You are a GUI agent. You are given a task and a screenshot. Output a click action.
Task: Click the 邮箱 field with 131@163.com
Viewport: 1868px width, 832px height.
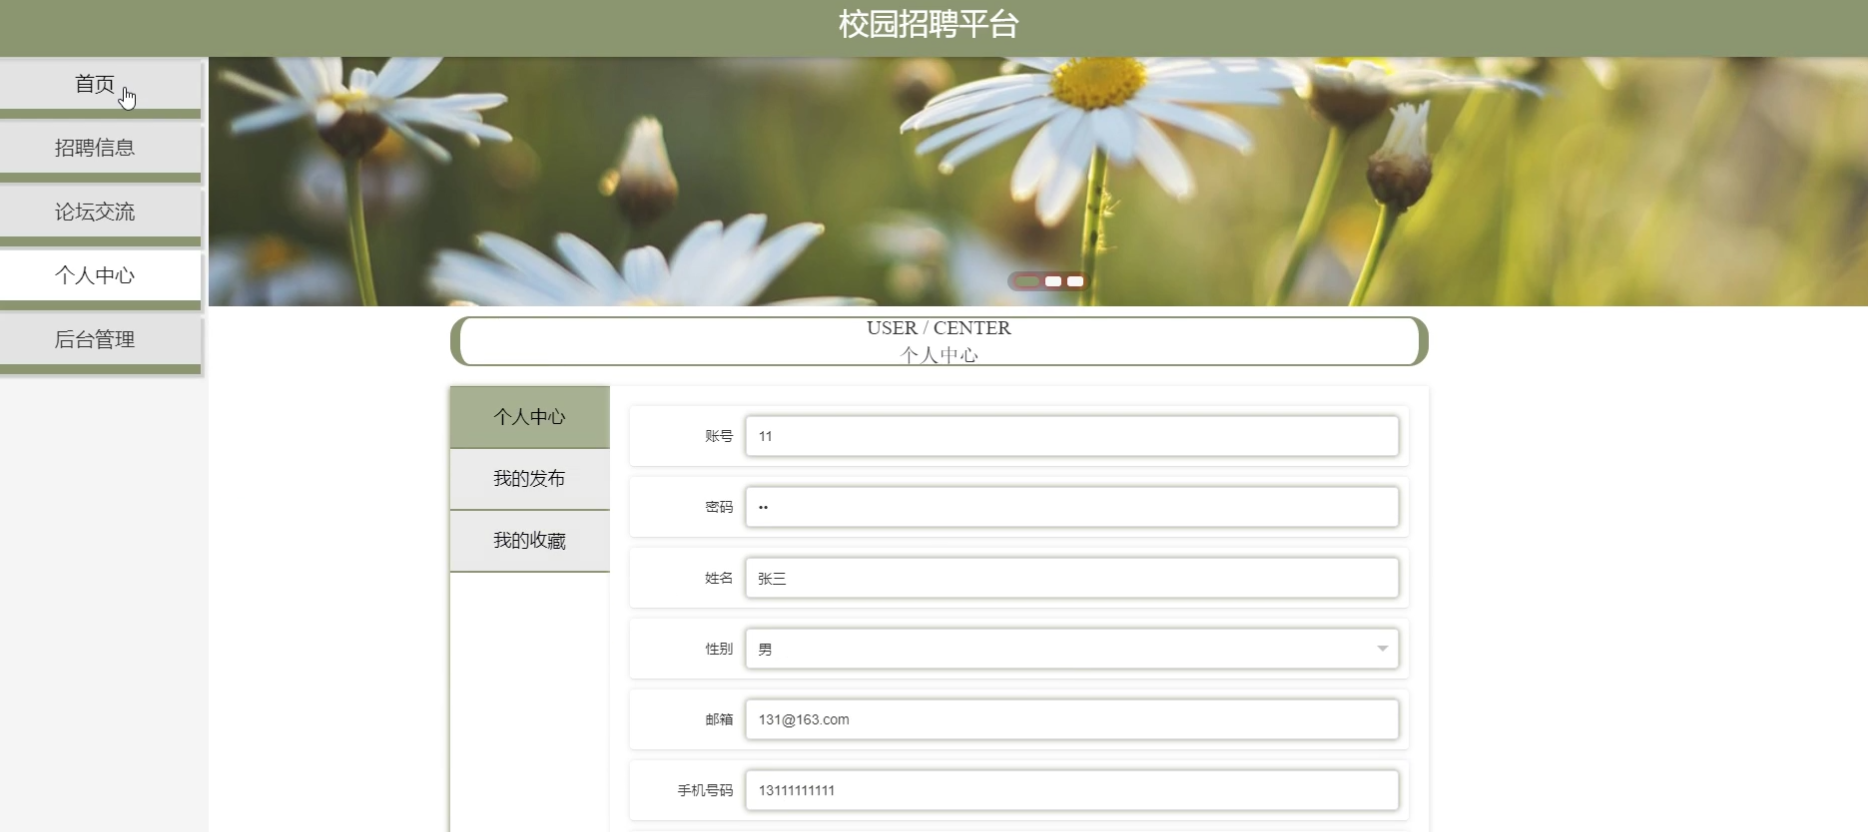[x=1072, y=720]
